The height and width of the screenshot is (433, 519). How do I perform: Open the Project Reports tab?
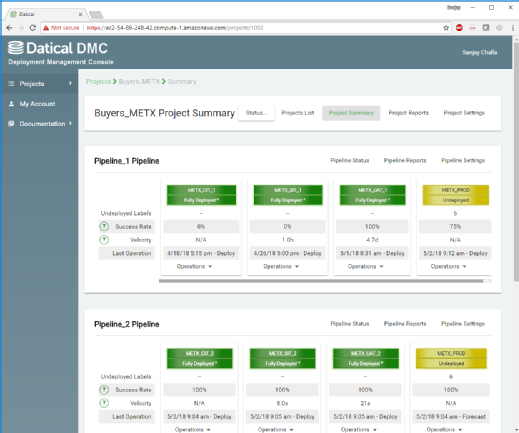tap(409, 113)
